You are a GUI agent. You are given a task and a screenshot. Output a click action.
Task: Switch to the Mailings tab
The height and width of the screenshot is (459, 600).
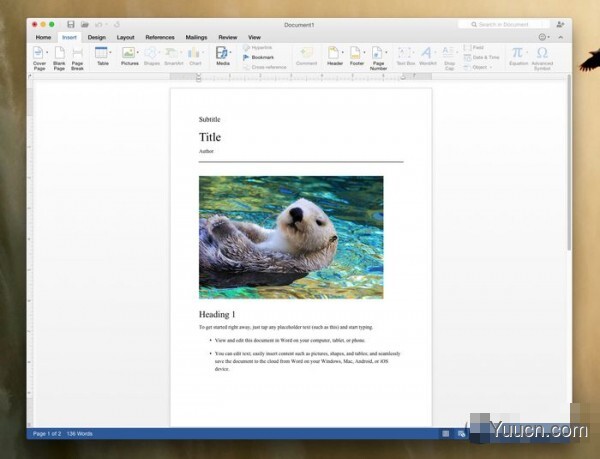point(196,37)
